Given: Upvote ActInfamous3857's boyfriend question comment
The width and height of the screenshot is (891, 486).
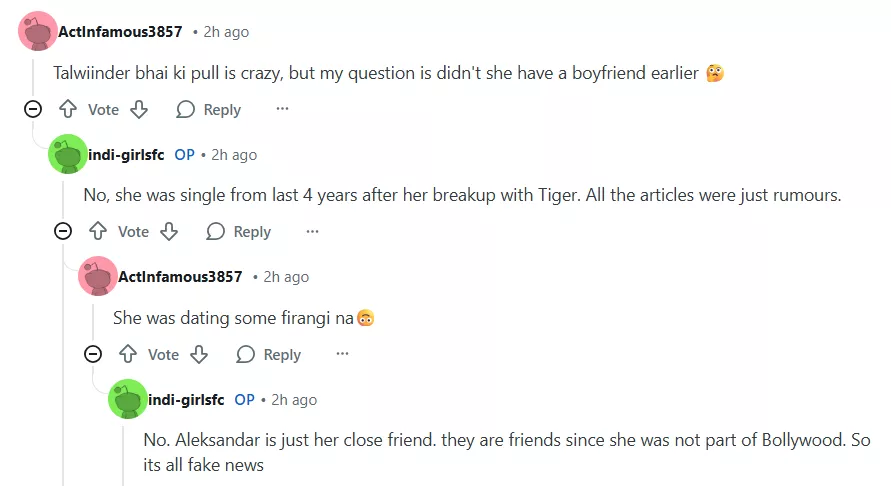Looking at the screenshot, I should pos(68,109).
